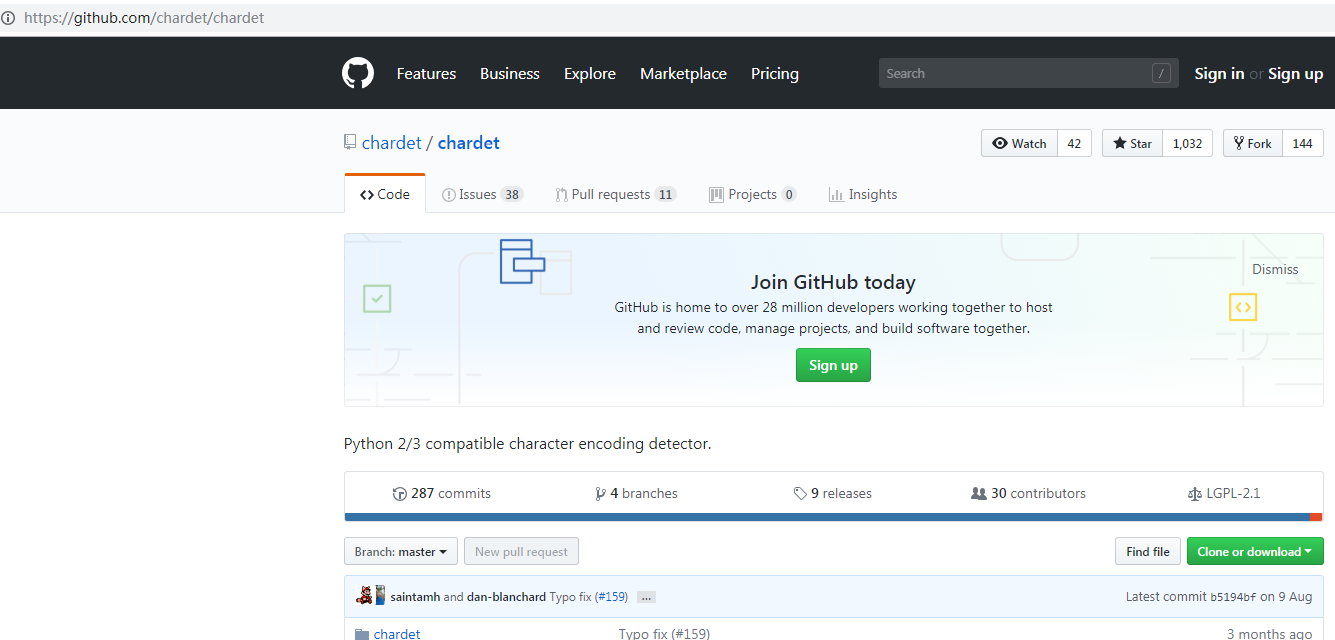Click the Star button
Screen dimensions: 1335x640
click(x=1132, y=143)
